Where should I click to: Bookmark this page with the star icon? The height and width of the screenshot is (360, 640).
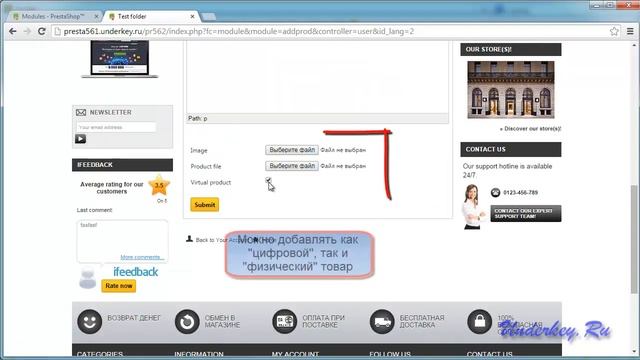coord(614,31)
